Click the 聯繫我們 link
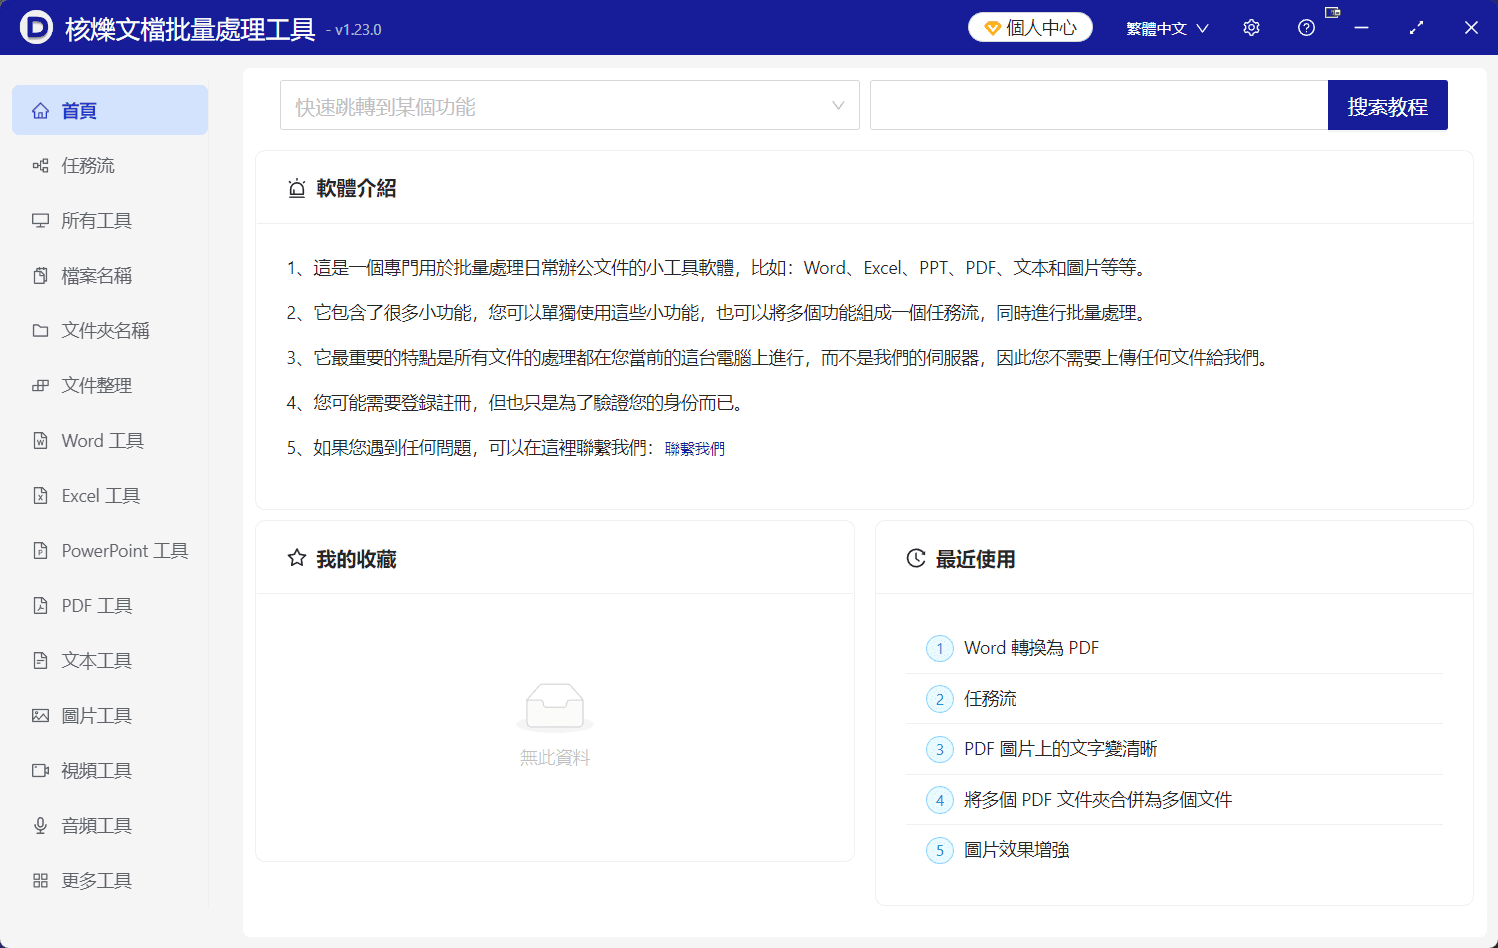This screenshot has width=1498, height=948. click(x=695, y=449)
